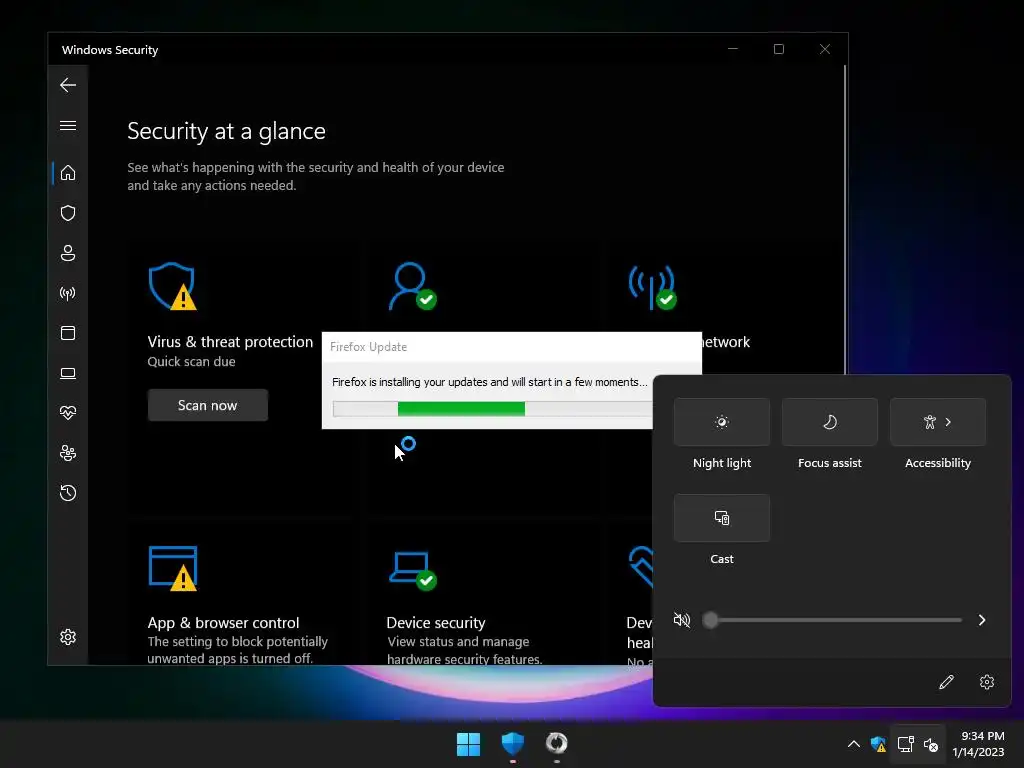Screen dimensions: 1024x768
Task: Click the muted speaker tray icon
Action: 931,744
